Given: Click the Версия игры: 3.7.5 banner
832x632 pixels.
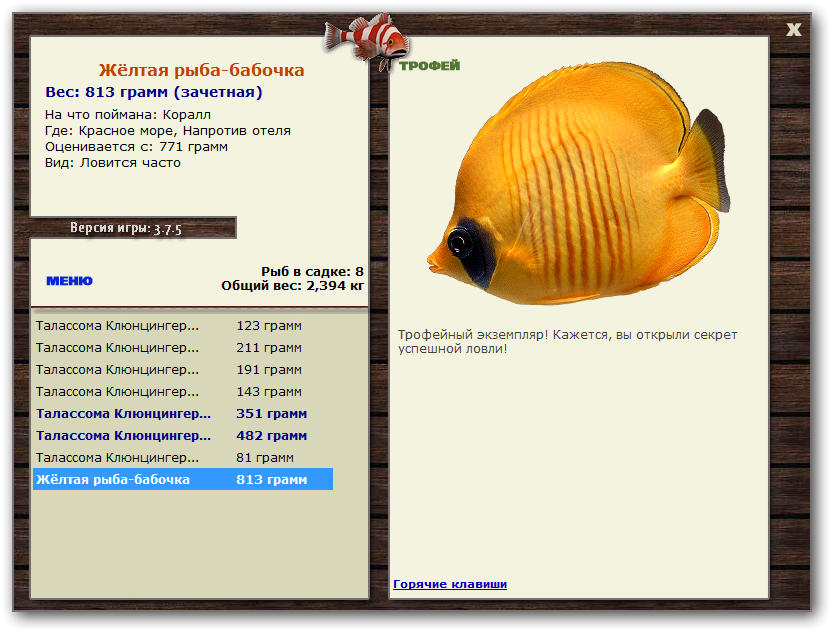Looking at the screenshot, I should click(x=126, y=228).
